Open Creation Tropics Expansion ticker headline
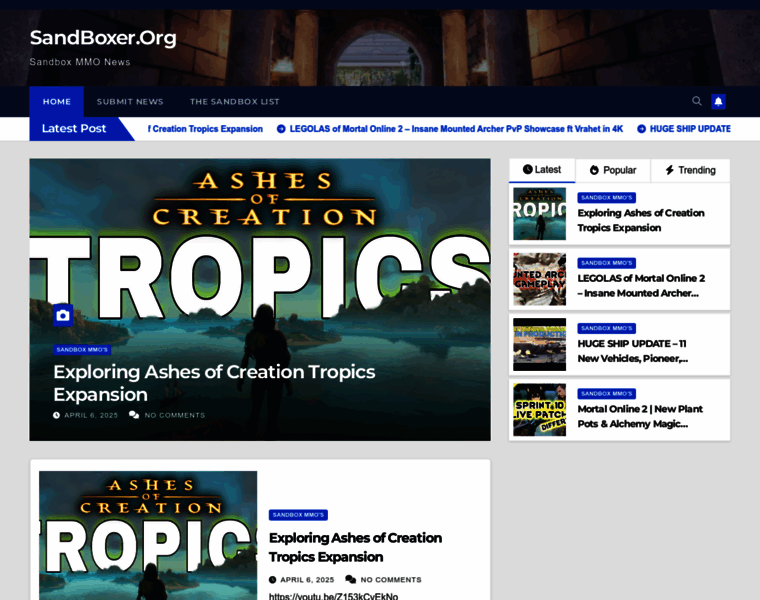The width and height of the screenshot is (760, 600). 205,129
